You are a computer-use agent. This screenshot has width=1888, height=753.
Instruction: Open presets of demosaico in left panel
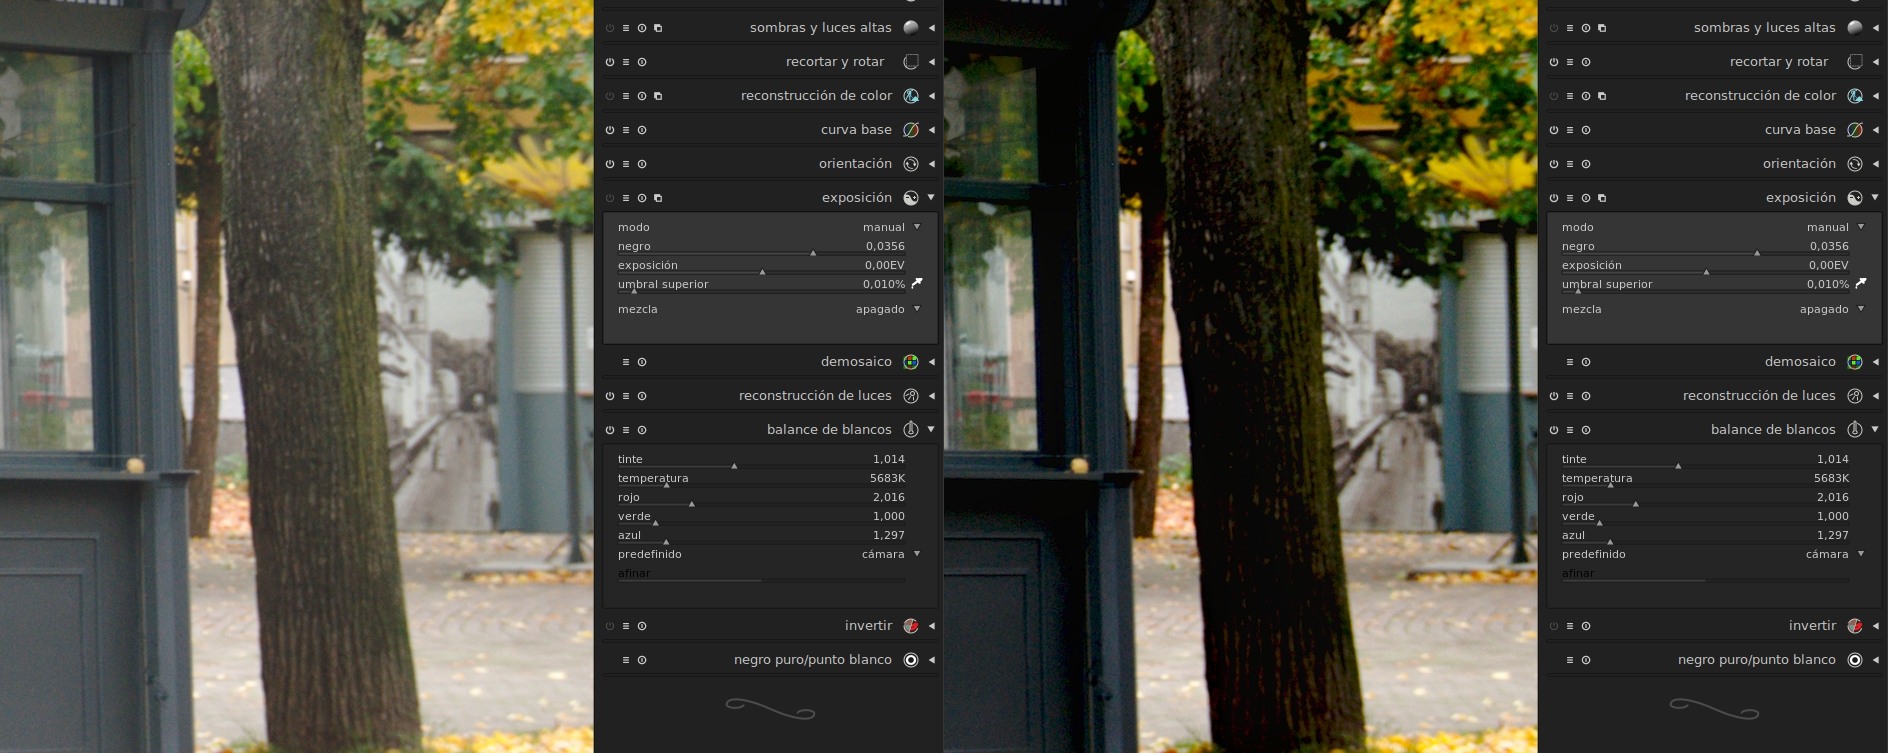[x=626, y=362]
